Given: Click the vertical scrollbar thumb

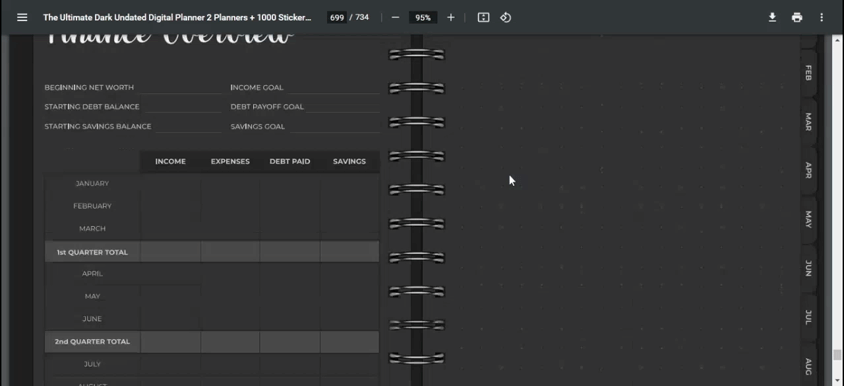Looking at the screenshot, I should click(836, 355).
